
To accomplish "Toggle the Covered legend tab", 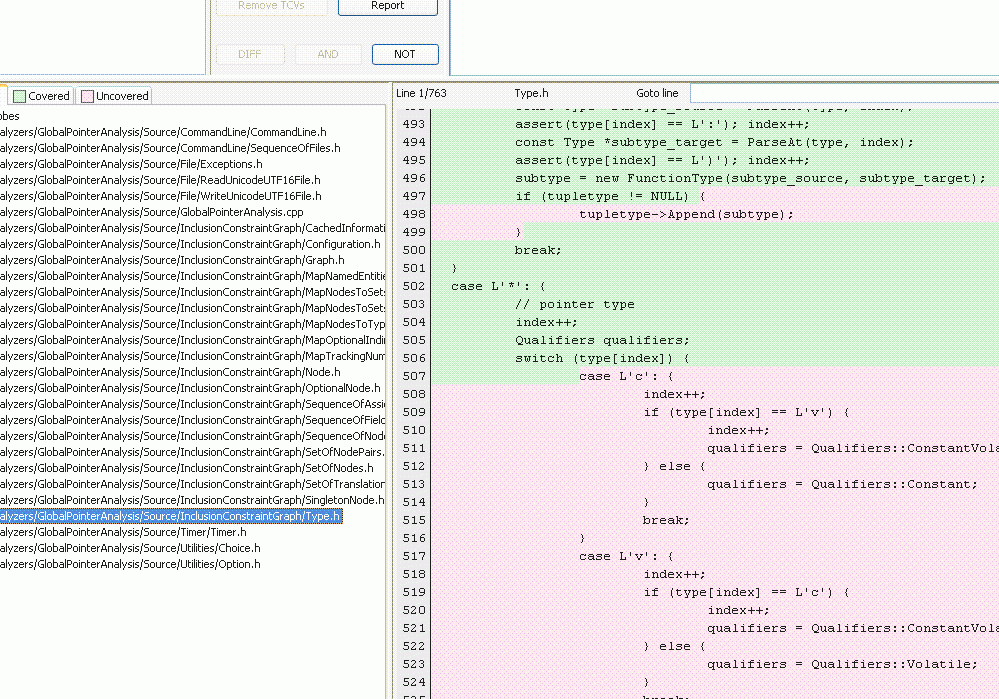I will (x=40, y=95).
